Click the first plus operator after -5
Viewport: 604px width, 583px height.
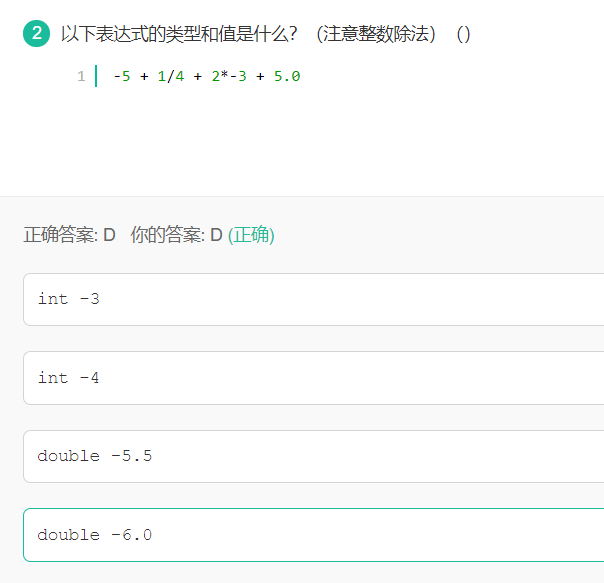click(x=144, y=76)
